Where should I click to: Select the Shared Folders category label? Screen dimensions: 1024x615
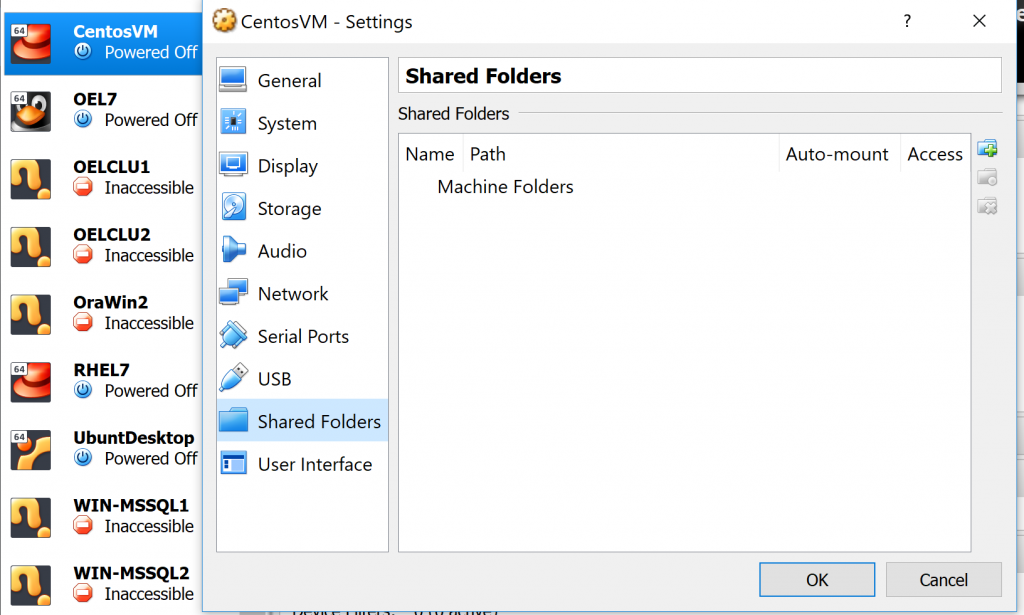click(x=319, y=421)
